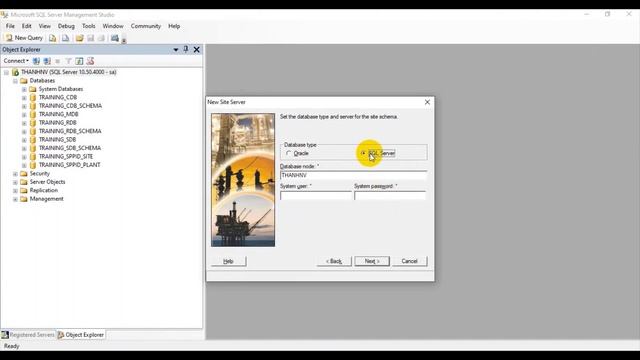This screenshot has width=640, height=360.
Task: Click the TRAINING_CDB database icon
Action: 33,98
